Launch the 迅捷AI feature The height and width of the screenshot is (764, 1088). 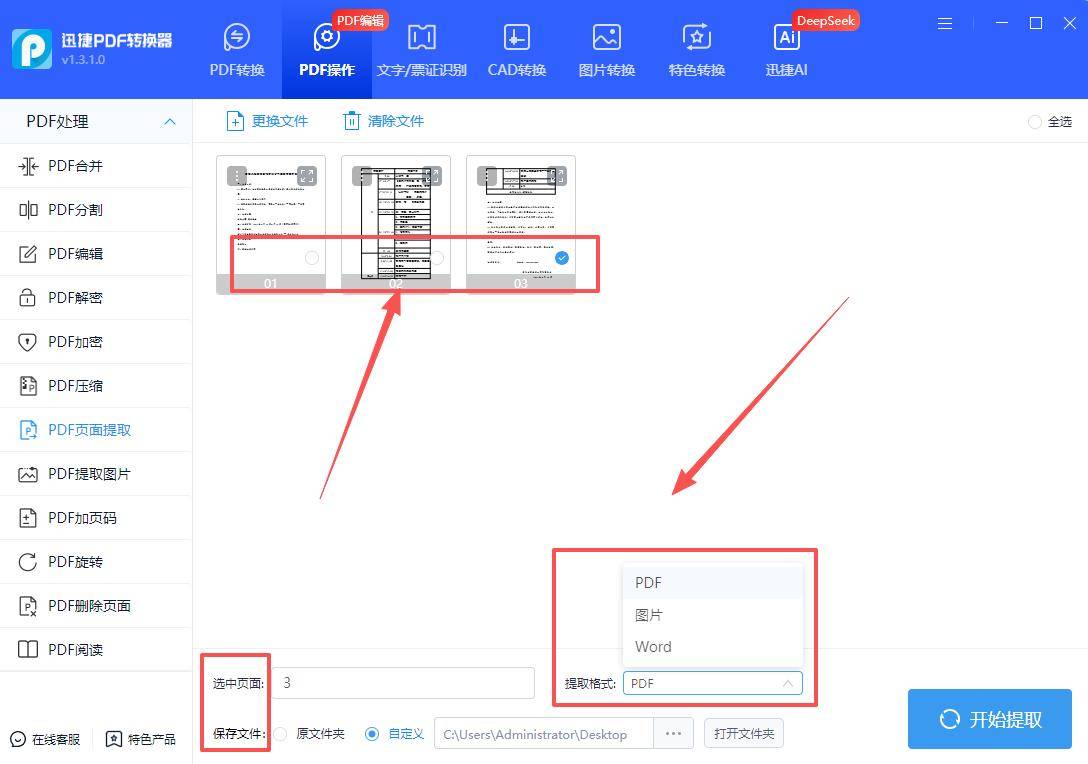785,48
